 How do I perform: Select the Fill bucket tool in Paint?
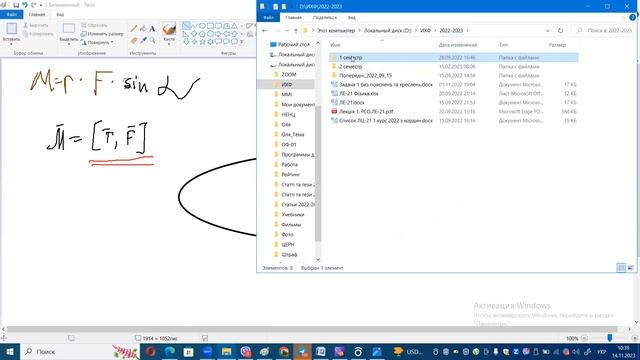[x=143, y=29]
